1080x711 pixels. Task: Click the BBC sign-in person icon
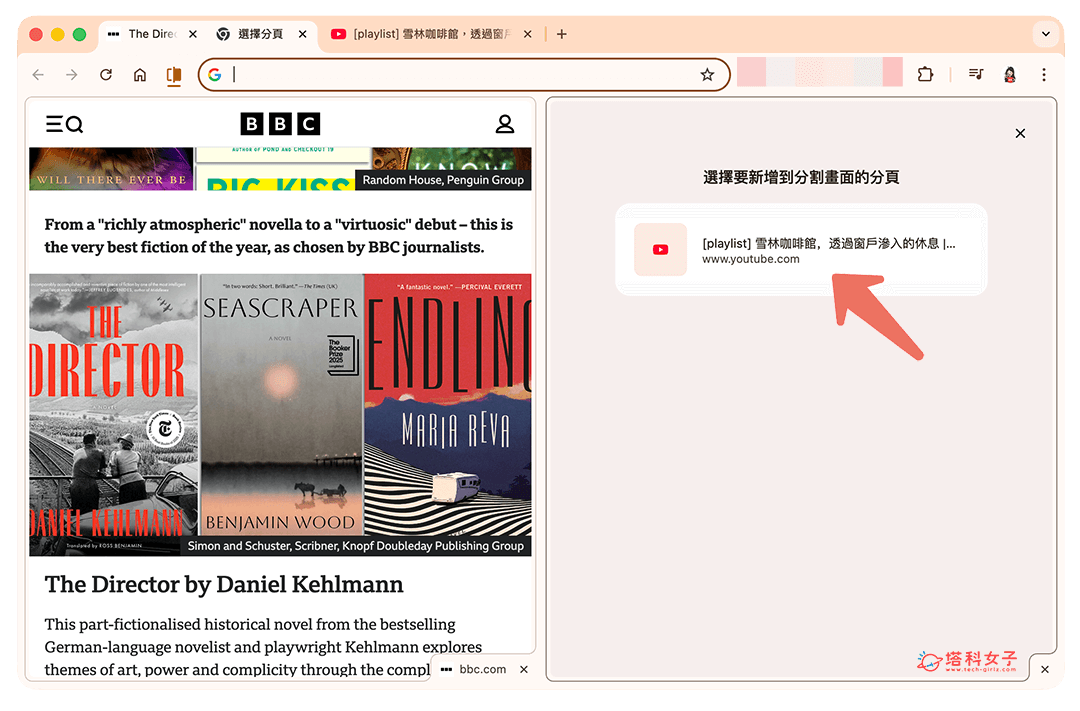point(505,124)
